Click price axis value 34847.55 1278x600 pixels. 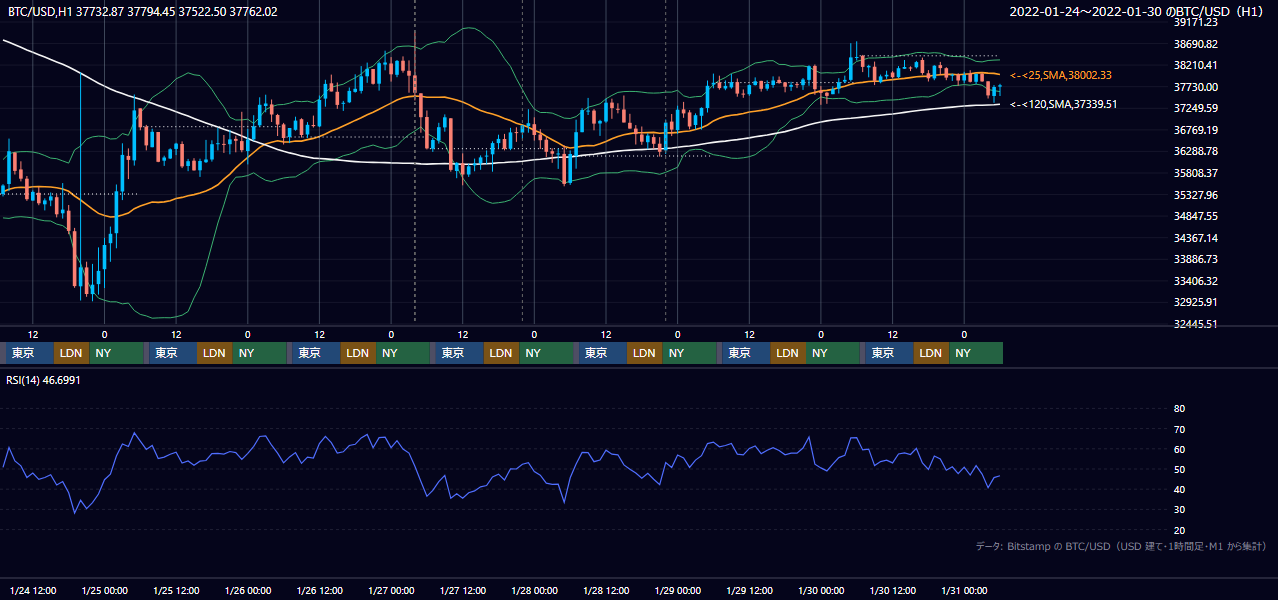pos(1195,216)
